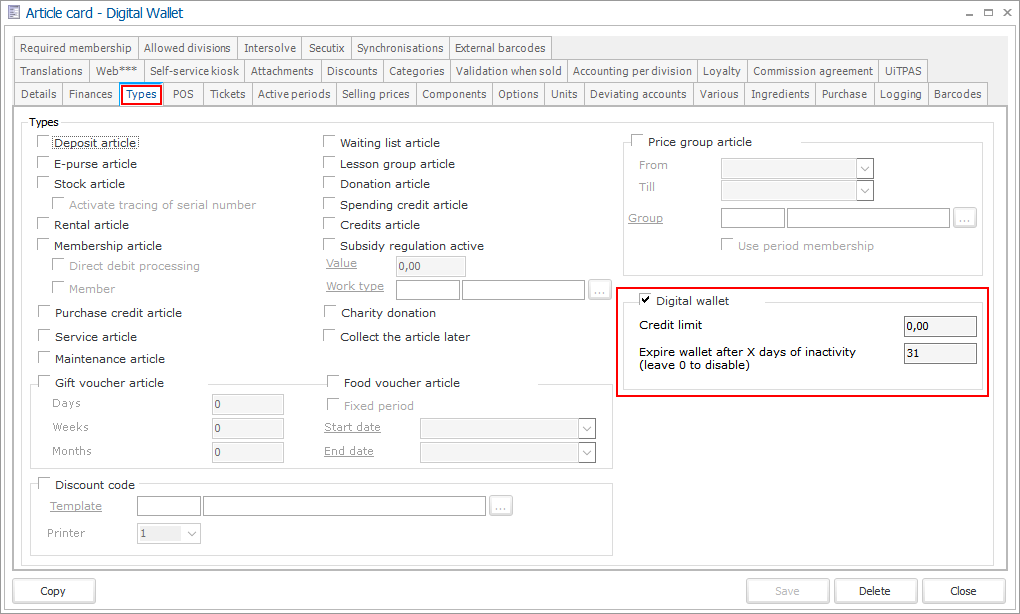Open Discount code Template lookup button

pos(501,506)
